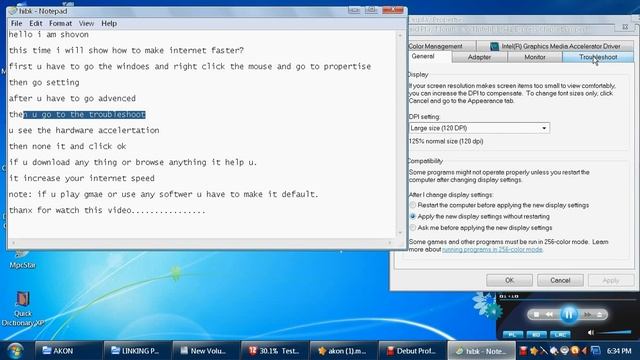Open the Intel Graphics Media Accelerator Driver tab
This screenshot has width=640, height=360.
coord(555,46)
